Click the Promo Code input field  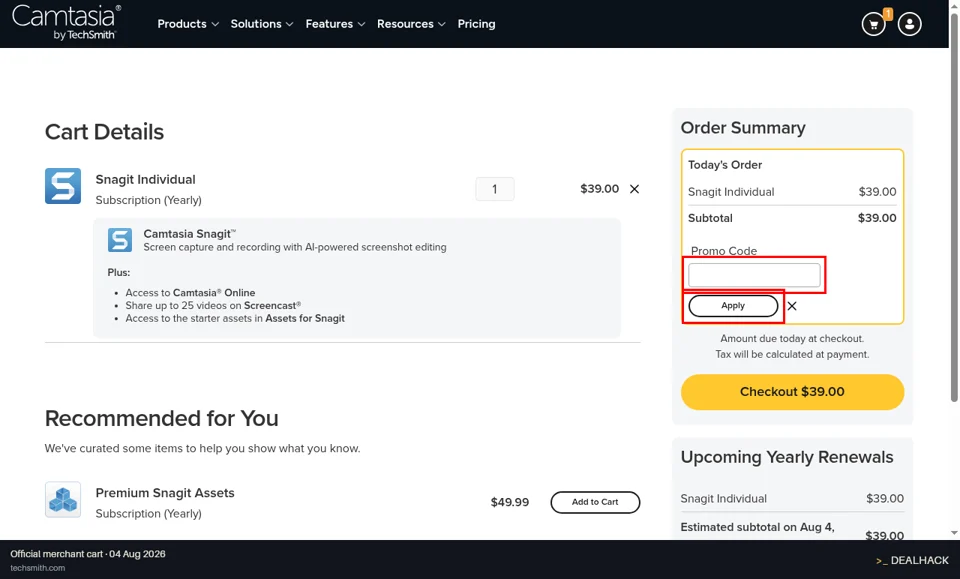754,275
